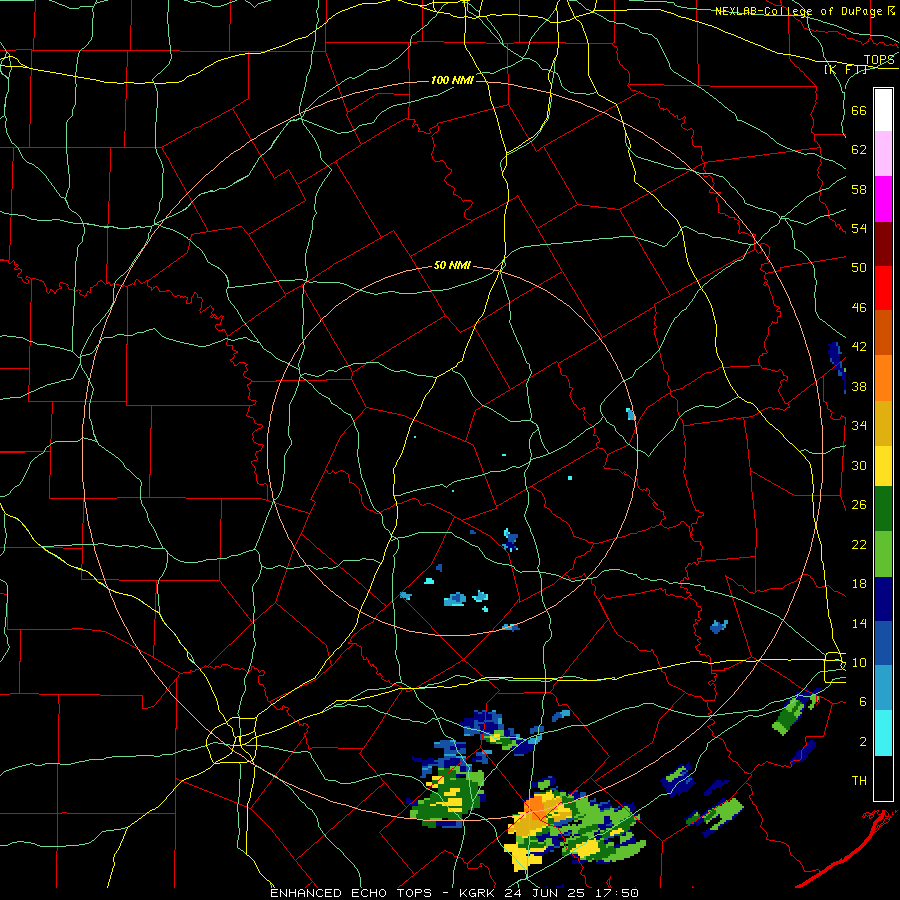Click the magenta legend color swatch
900x900 pixels.
click(x=883, y=199)
